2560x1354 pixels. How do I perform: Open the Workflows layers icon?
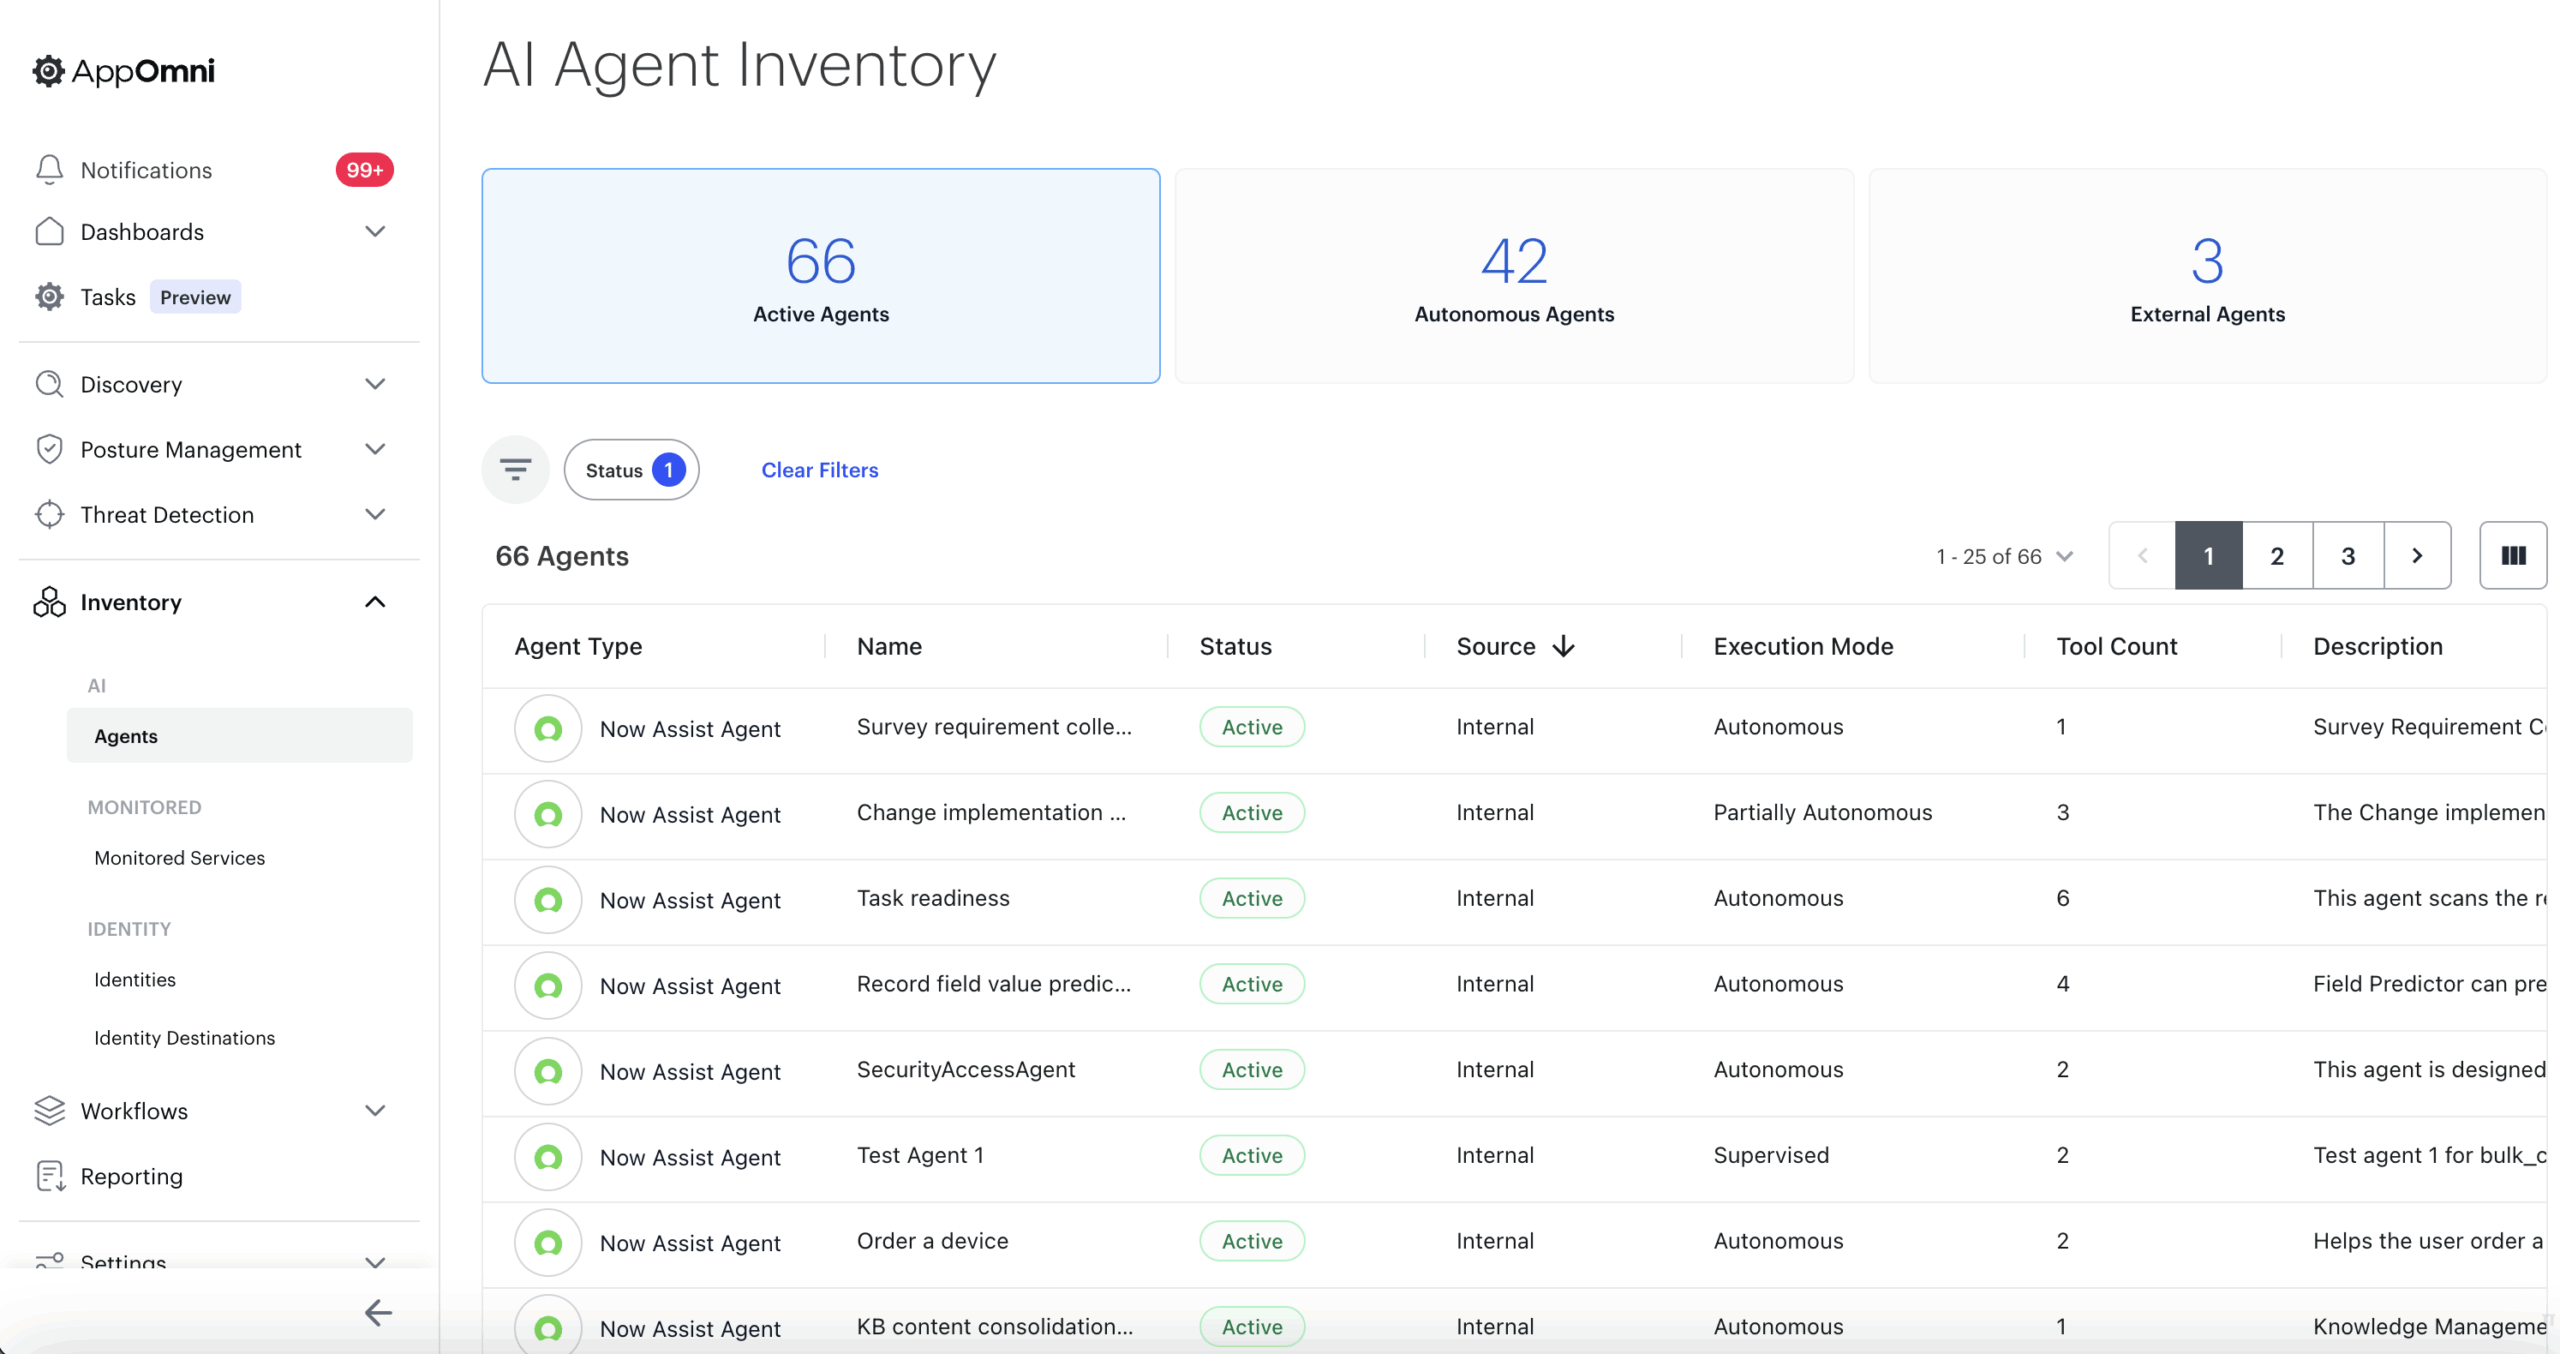tap(49, 1110)
